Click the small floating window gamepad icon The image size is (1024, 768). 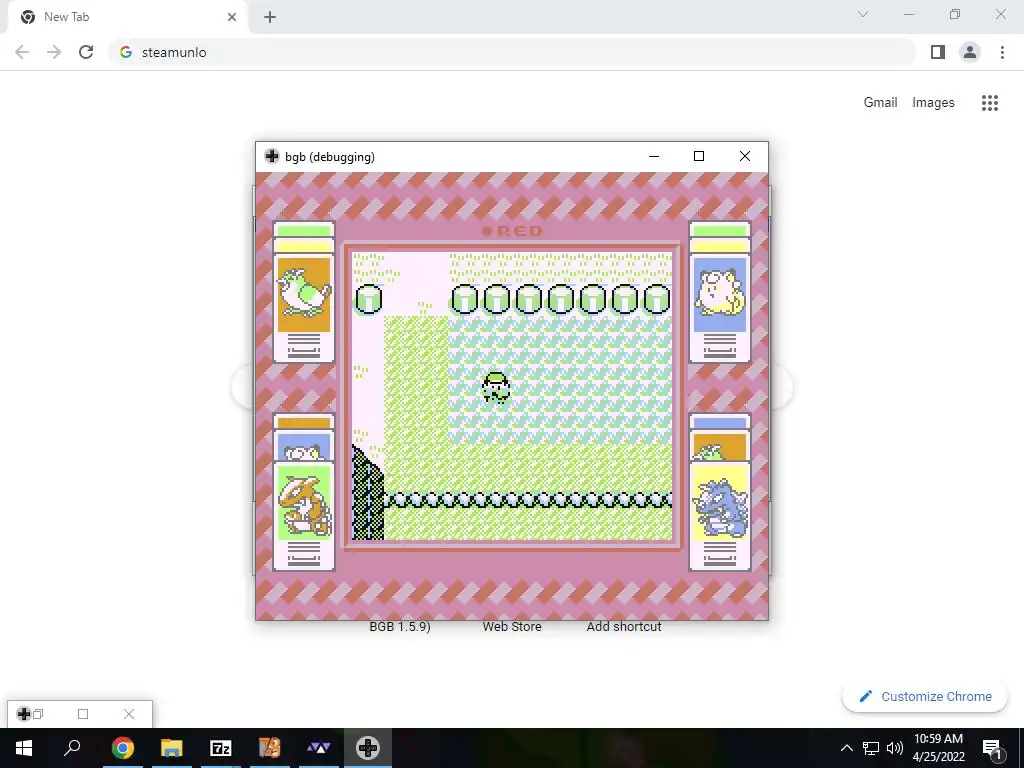click(24, 714)
